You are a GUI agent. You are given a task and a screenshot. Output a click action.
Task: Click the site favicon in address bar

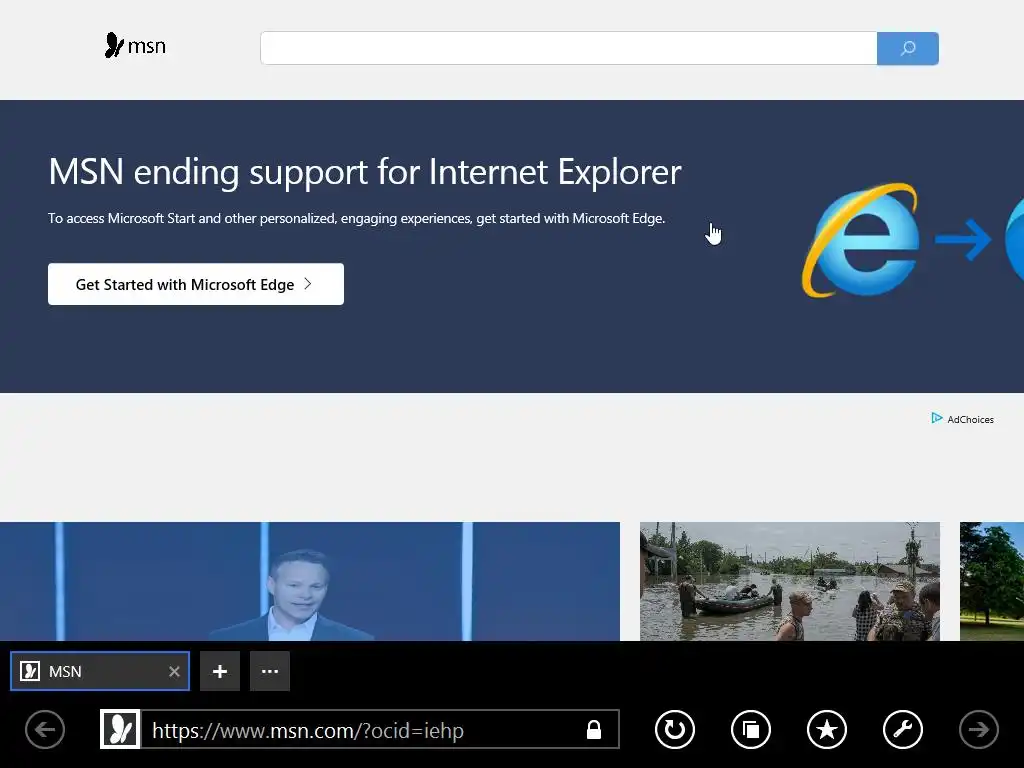coord(120,729)
